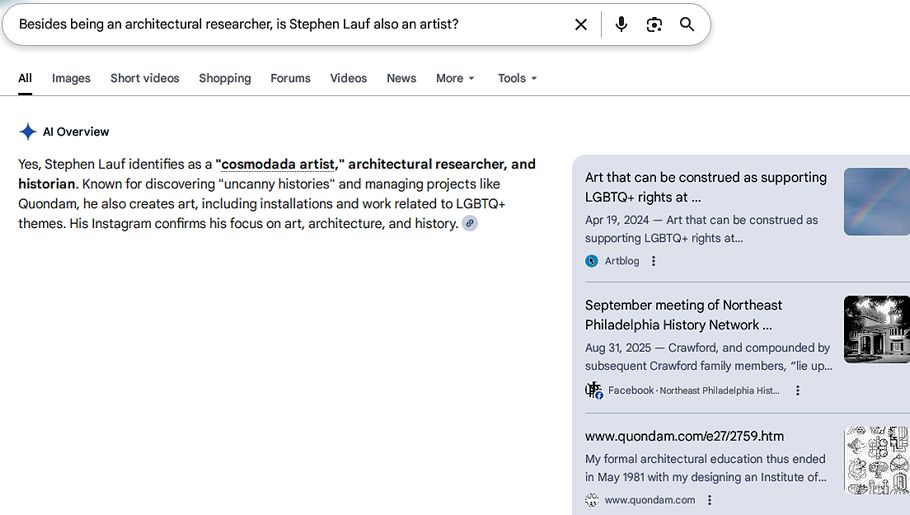Image resolution: width=910 pixels, height=515 pixels.
Task: Click the magnifier search button
Action: (687, 25)
